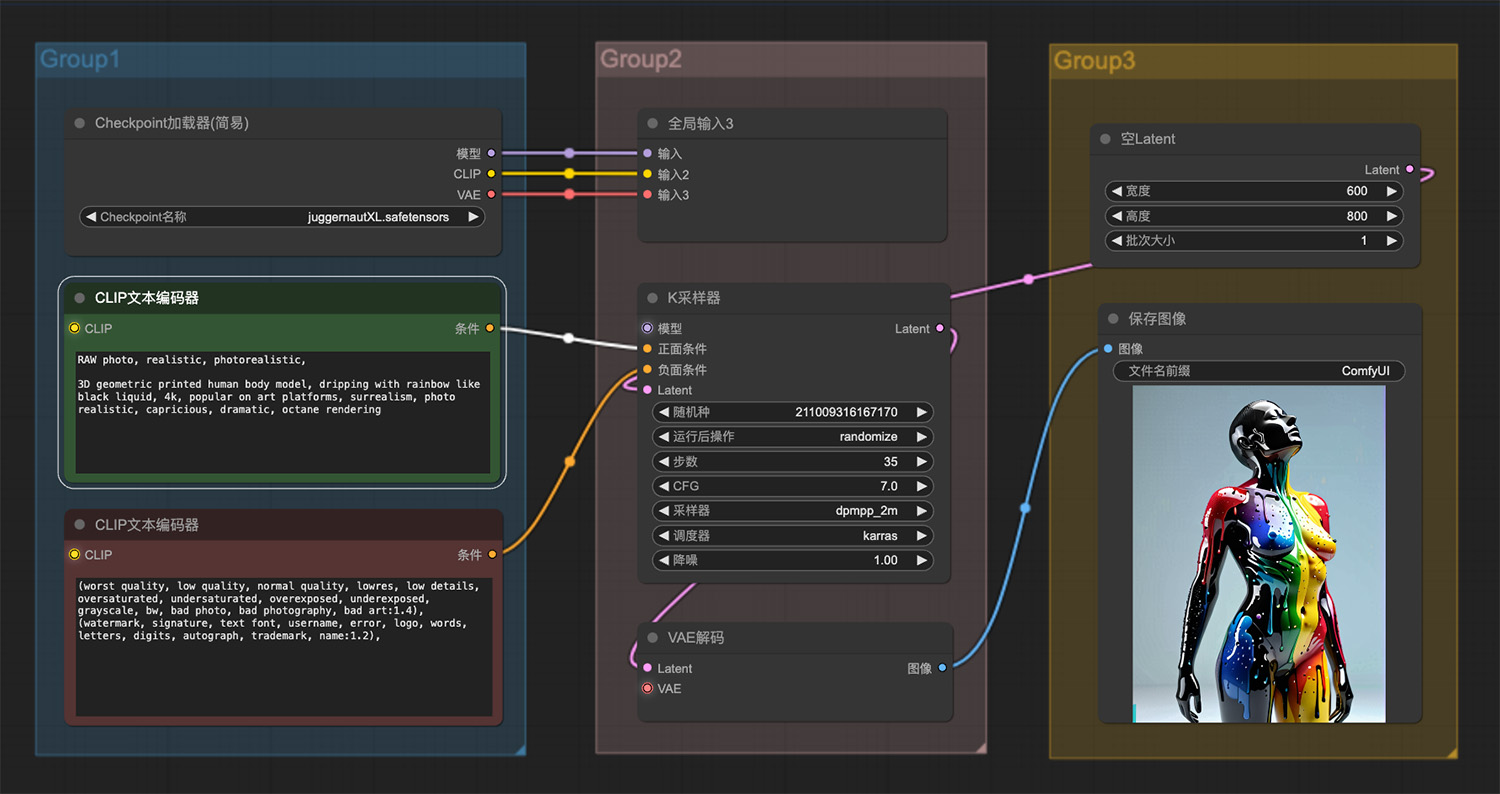Click the VAE output port on Checkpoint loader
Image resolution: width=1500 pixels, height=794 pixels.
click(490, 195)
